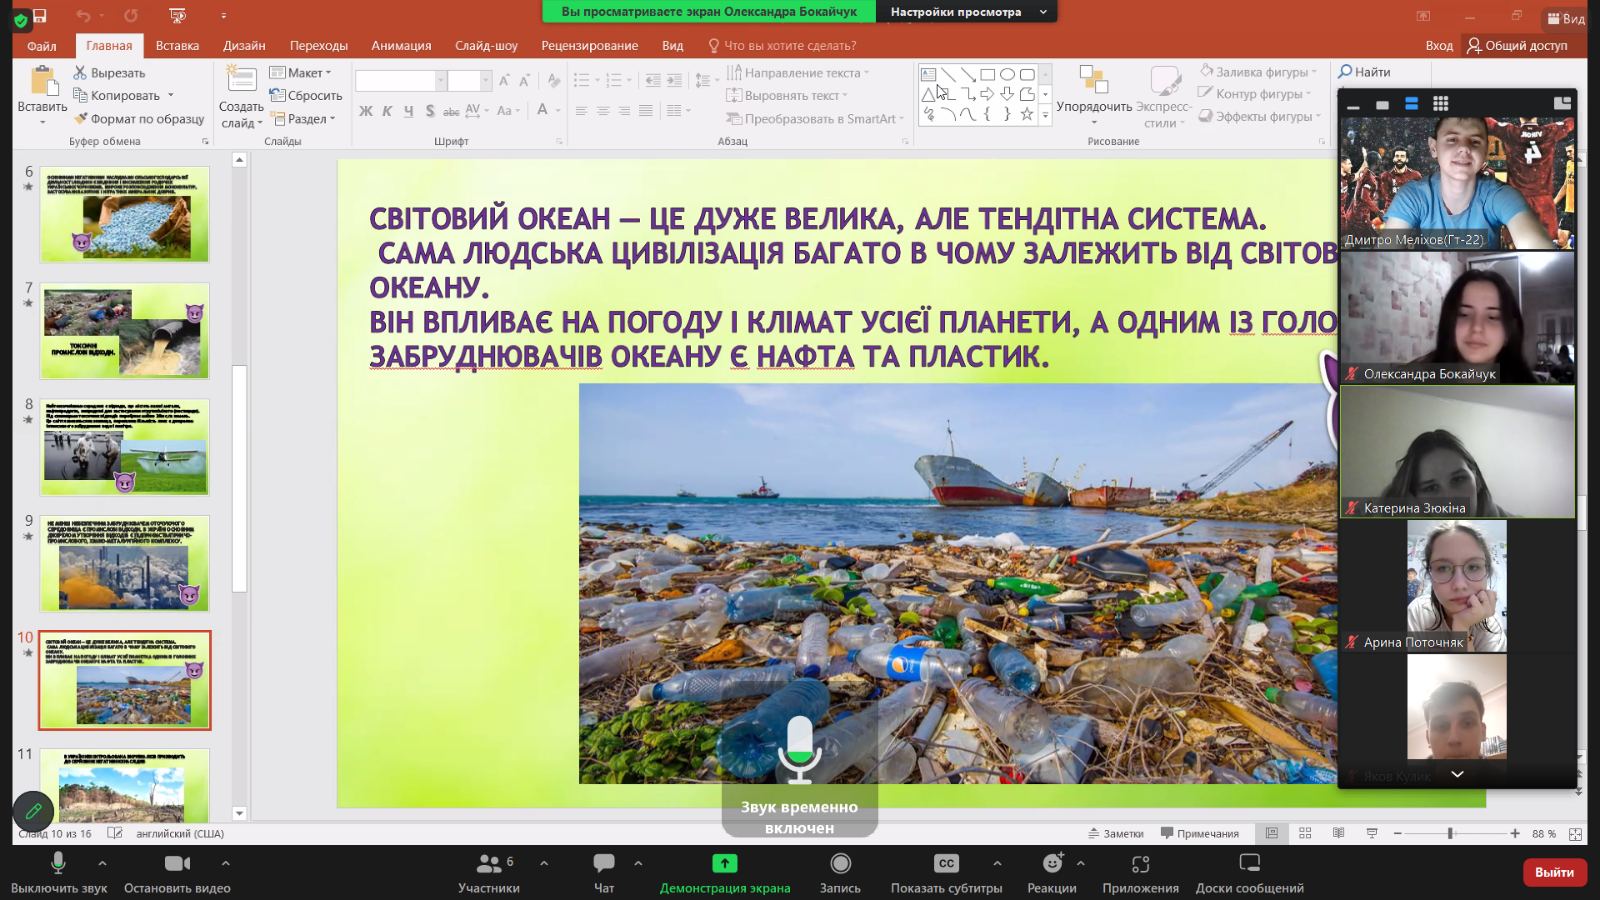Open Zoom Reactions (Реакции) icon

[x=1052, y=863]
